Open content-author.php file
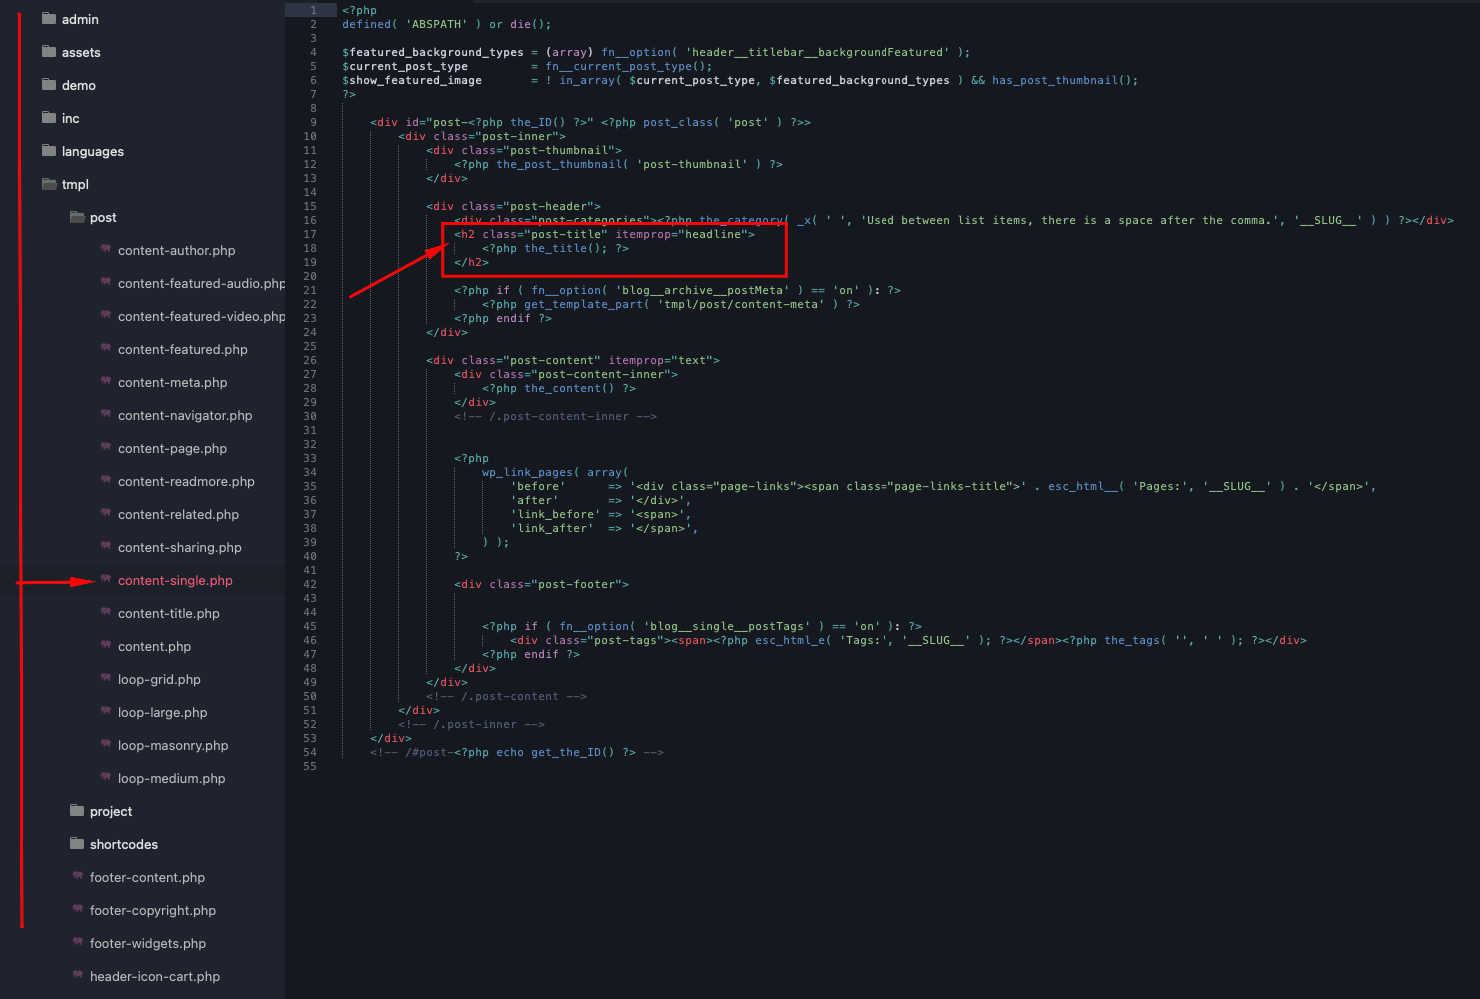This screenshot has width=1480, height=999. click(177, 250)
